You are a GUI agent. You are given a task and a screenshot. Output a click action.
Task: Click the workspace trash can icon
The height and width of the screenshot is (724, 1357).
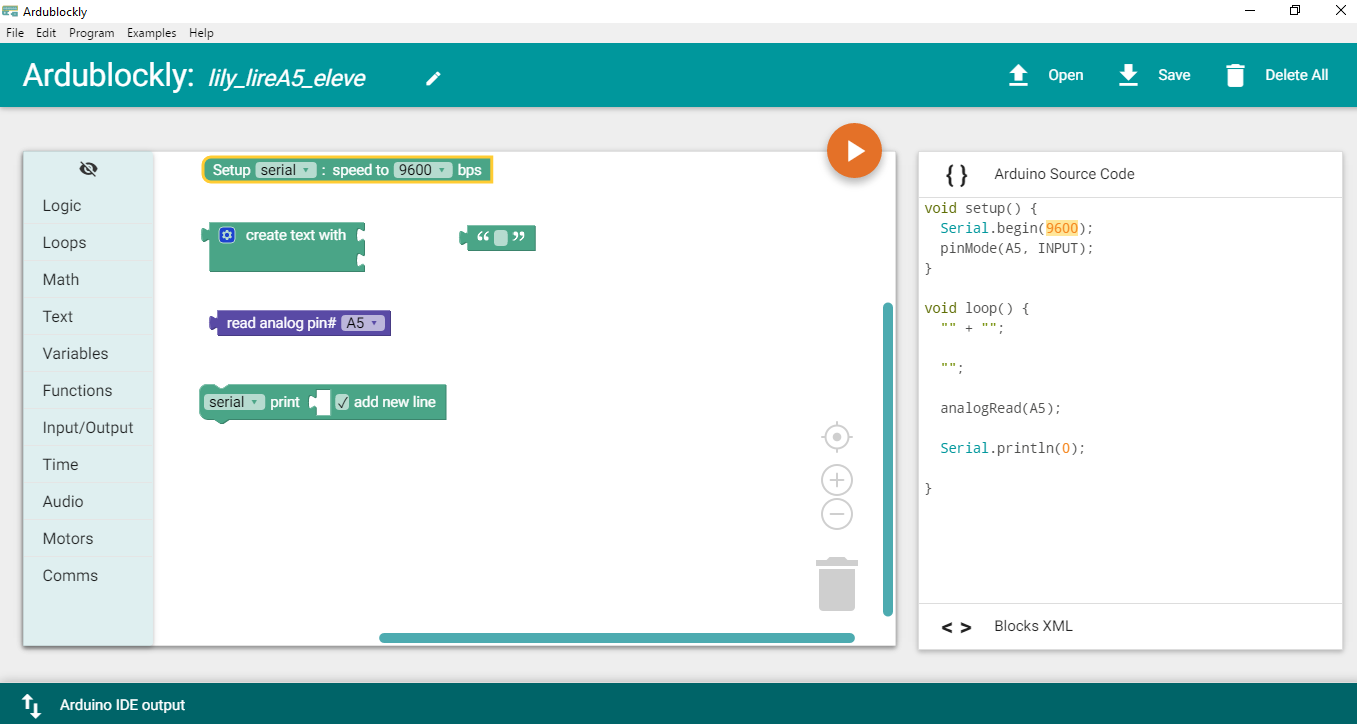837,584
